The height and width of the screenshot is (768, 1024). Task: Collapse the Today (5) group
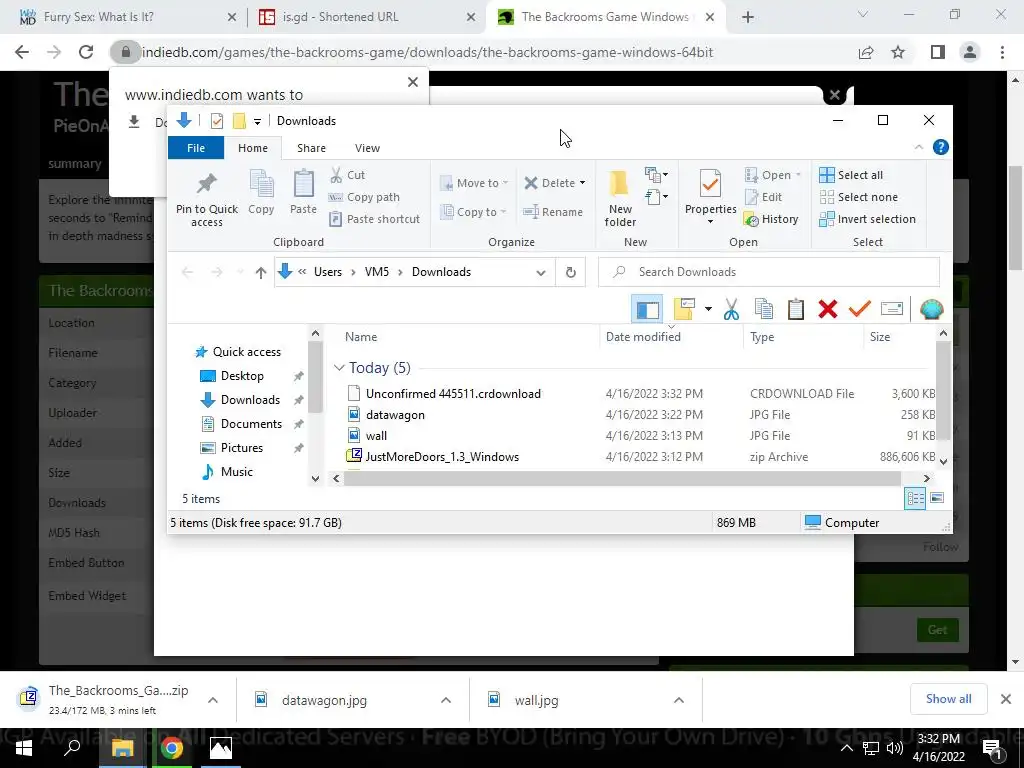point(338,368)
